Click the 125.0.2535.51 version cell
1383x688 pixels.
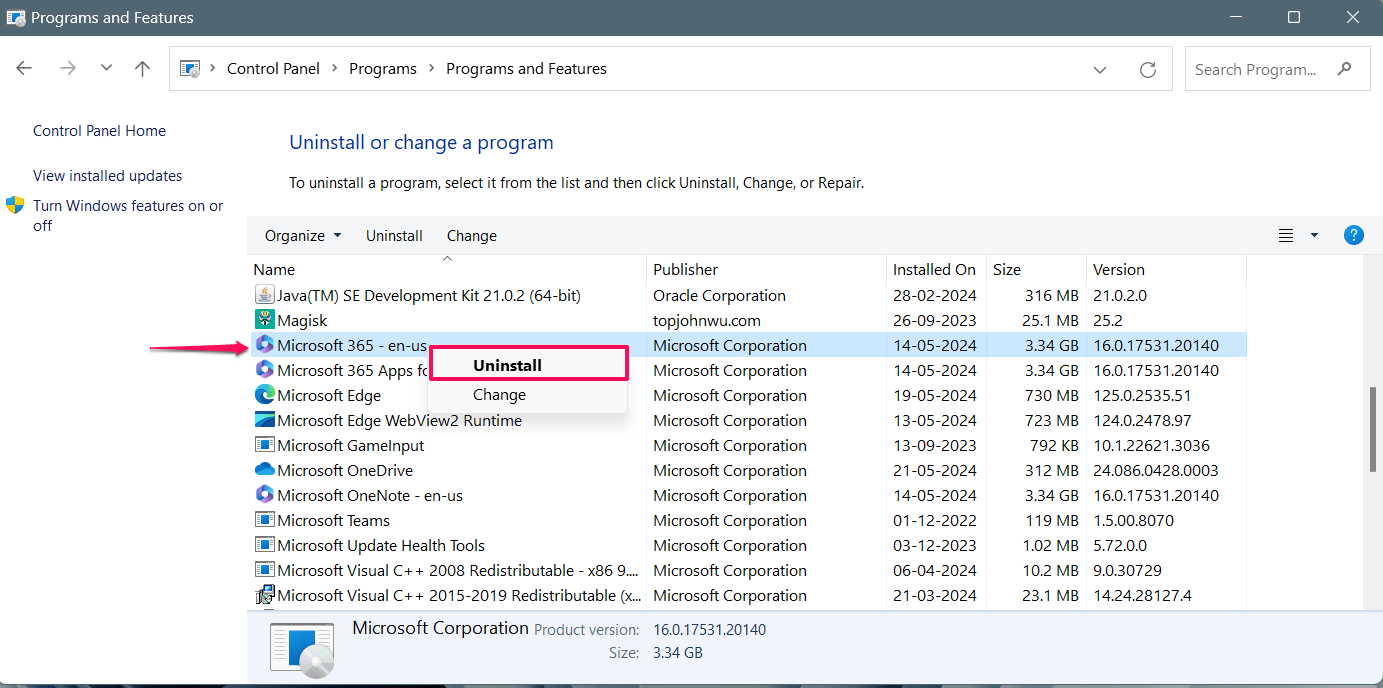pyautogui.click(x=1143, y=395)
